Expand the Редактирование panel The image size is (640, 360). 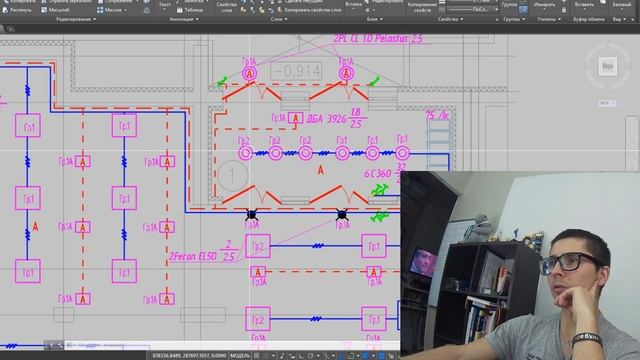[76, 19]
